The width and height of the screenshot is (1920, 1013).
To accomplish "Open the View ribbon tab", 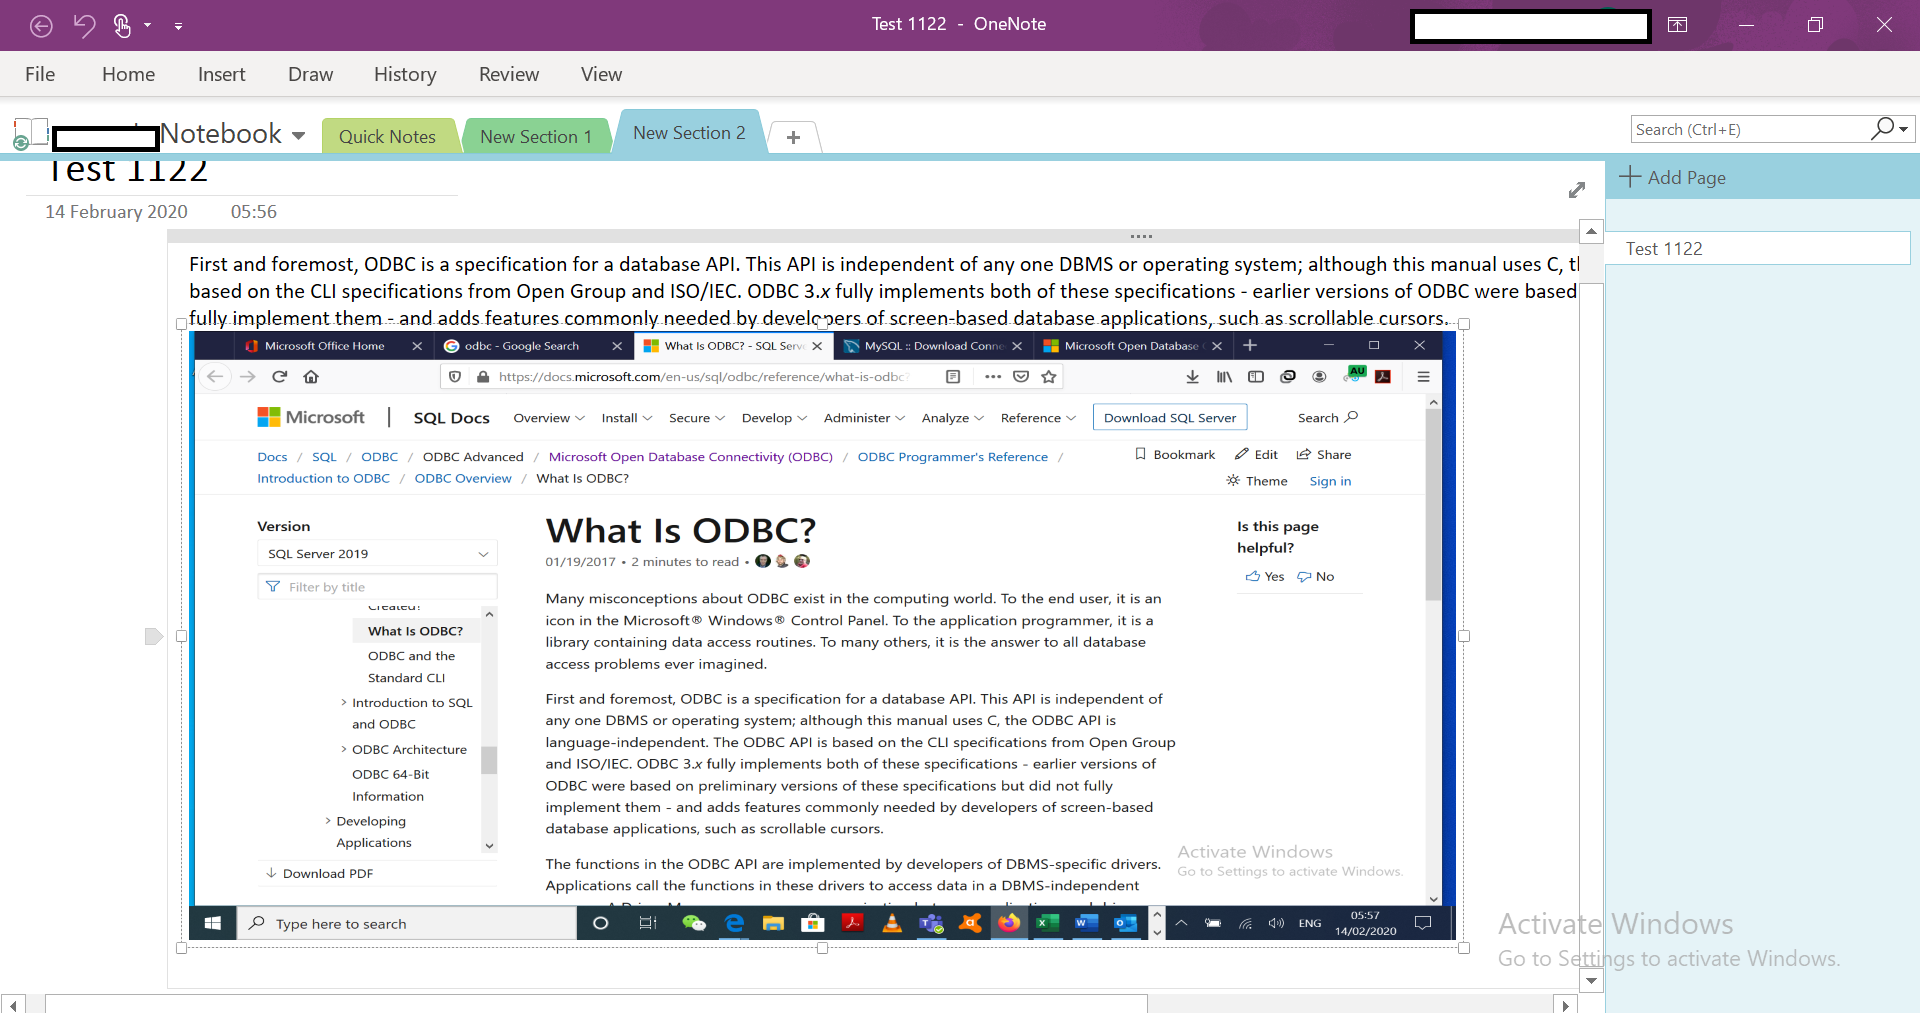I will coord(601,74).
